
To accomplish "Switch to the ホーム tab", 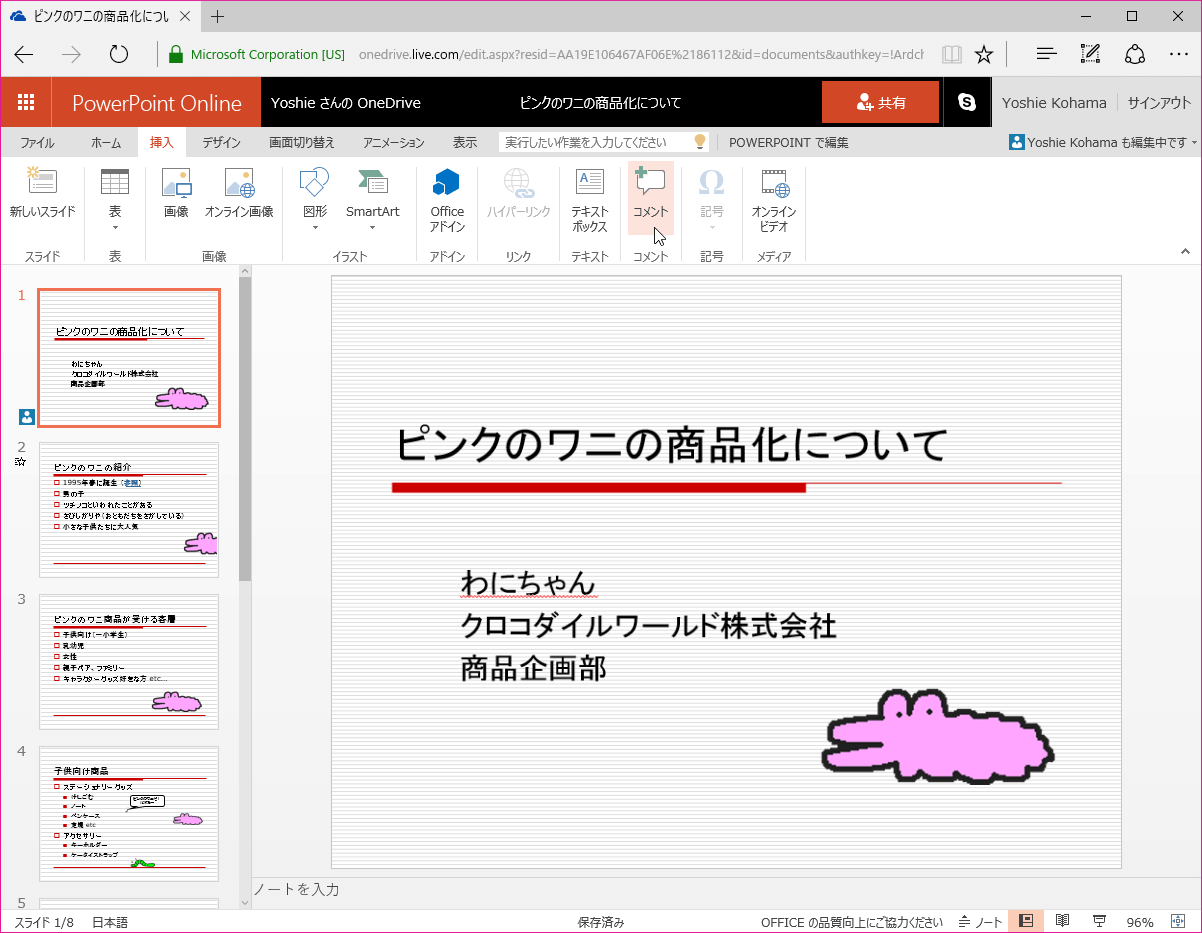I will (106, 143).
